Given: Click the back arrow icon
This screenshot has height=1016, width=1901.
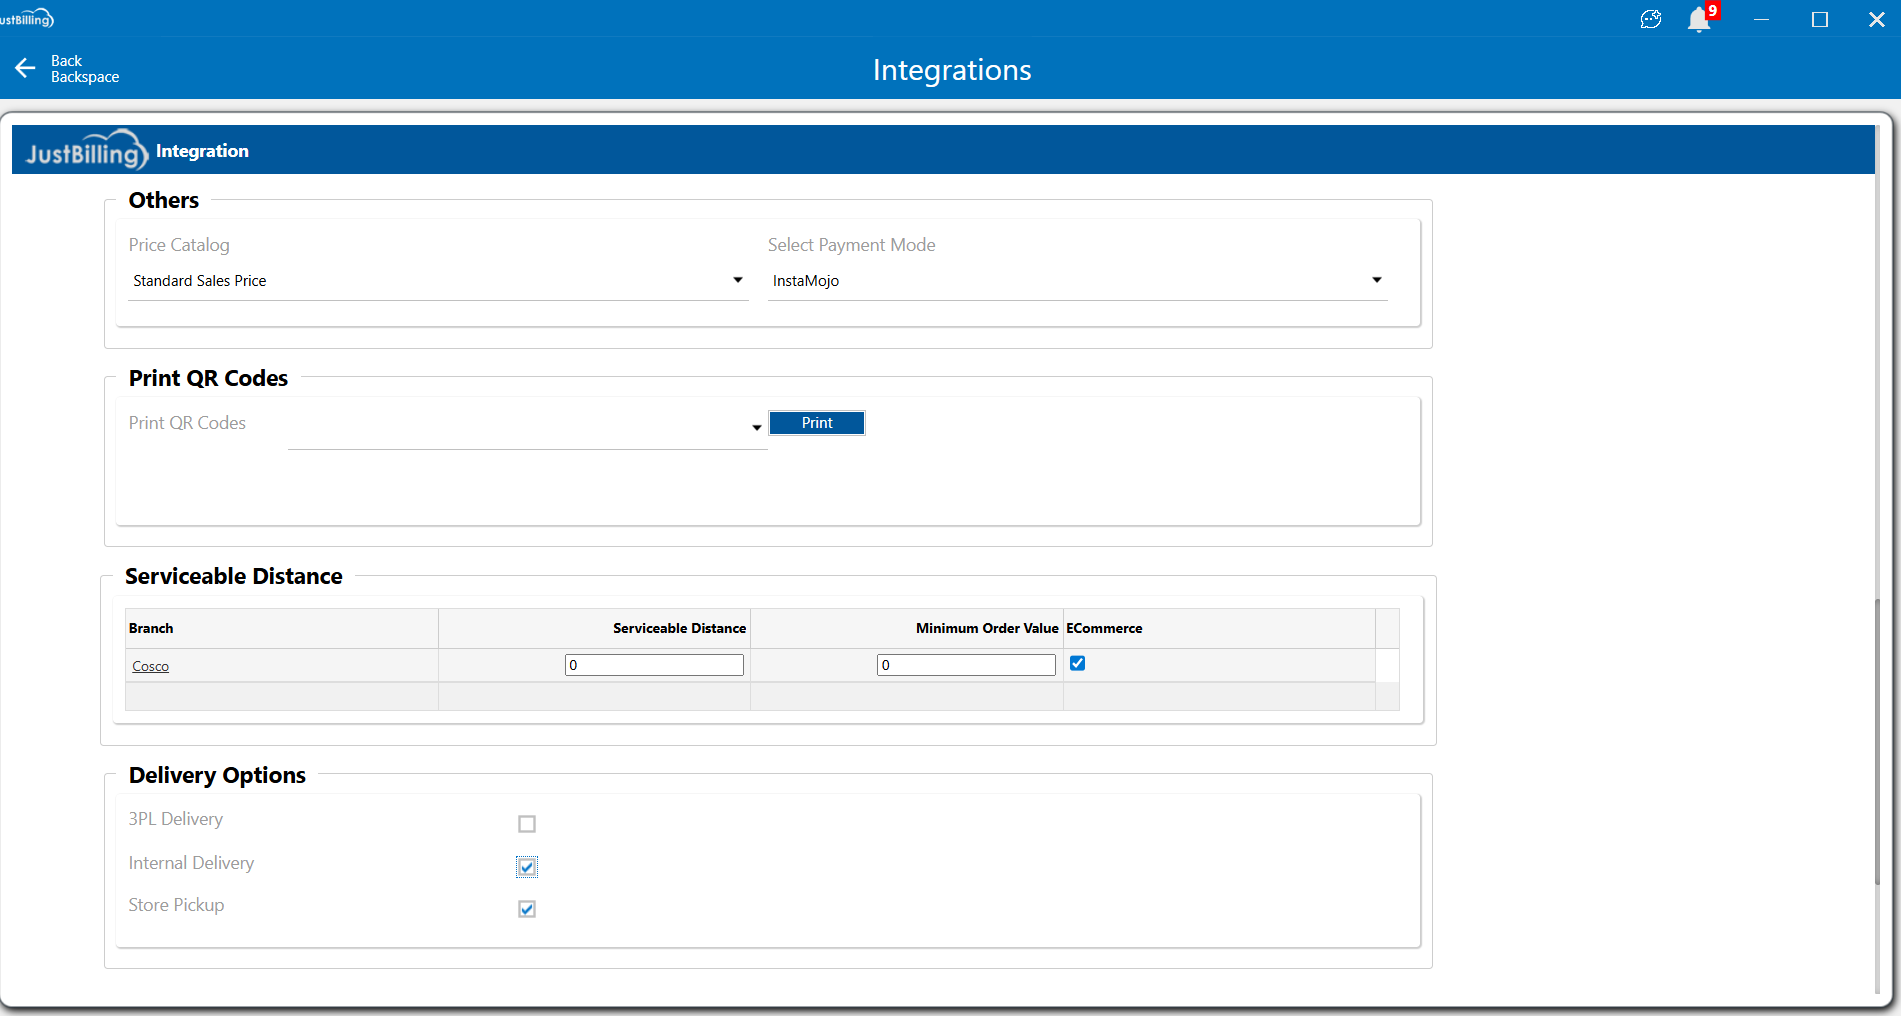Looking at the screenshot, I should coord(26,68).
